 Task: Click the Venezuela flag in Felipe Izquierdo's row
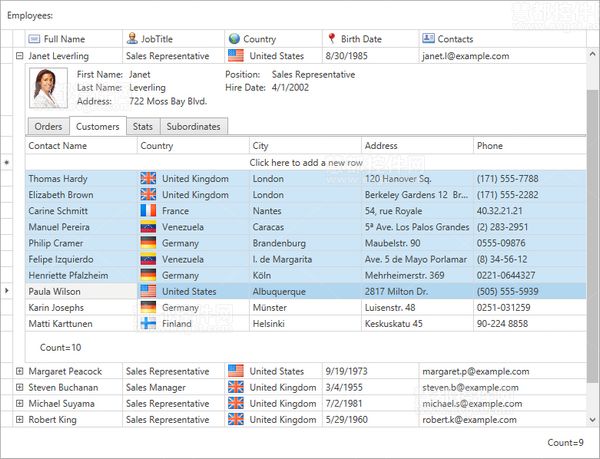pyautogui.click(x=148, y=259)
